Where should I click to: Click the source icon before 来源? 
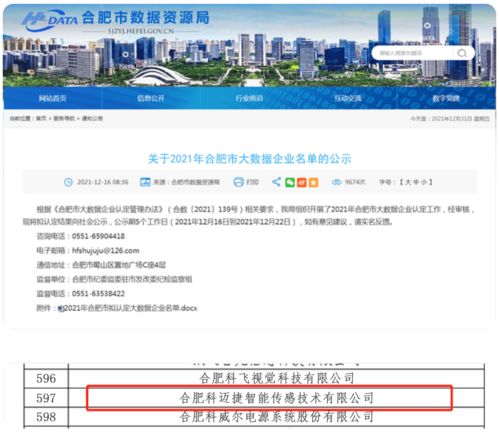pyautogui.click(x=145, y=182)
